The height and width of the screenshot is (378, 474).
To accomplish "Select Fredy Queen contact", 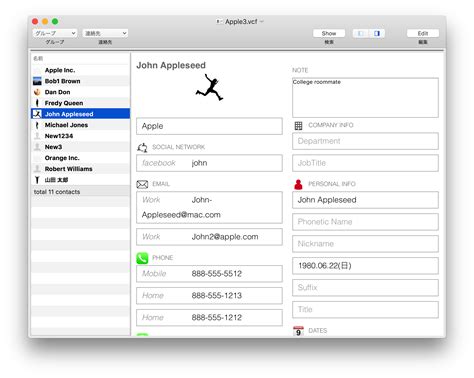I will [x=80, y=103].
